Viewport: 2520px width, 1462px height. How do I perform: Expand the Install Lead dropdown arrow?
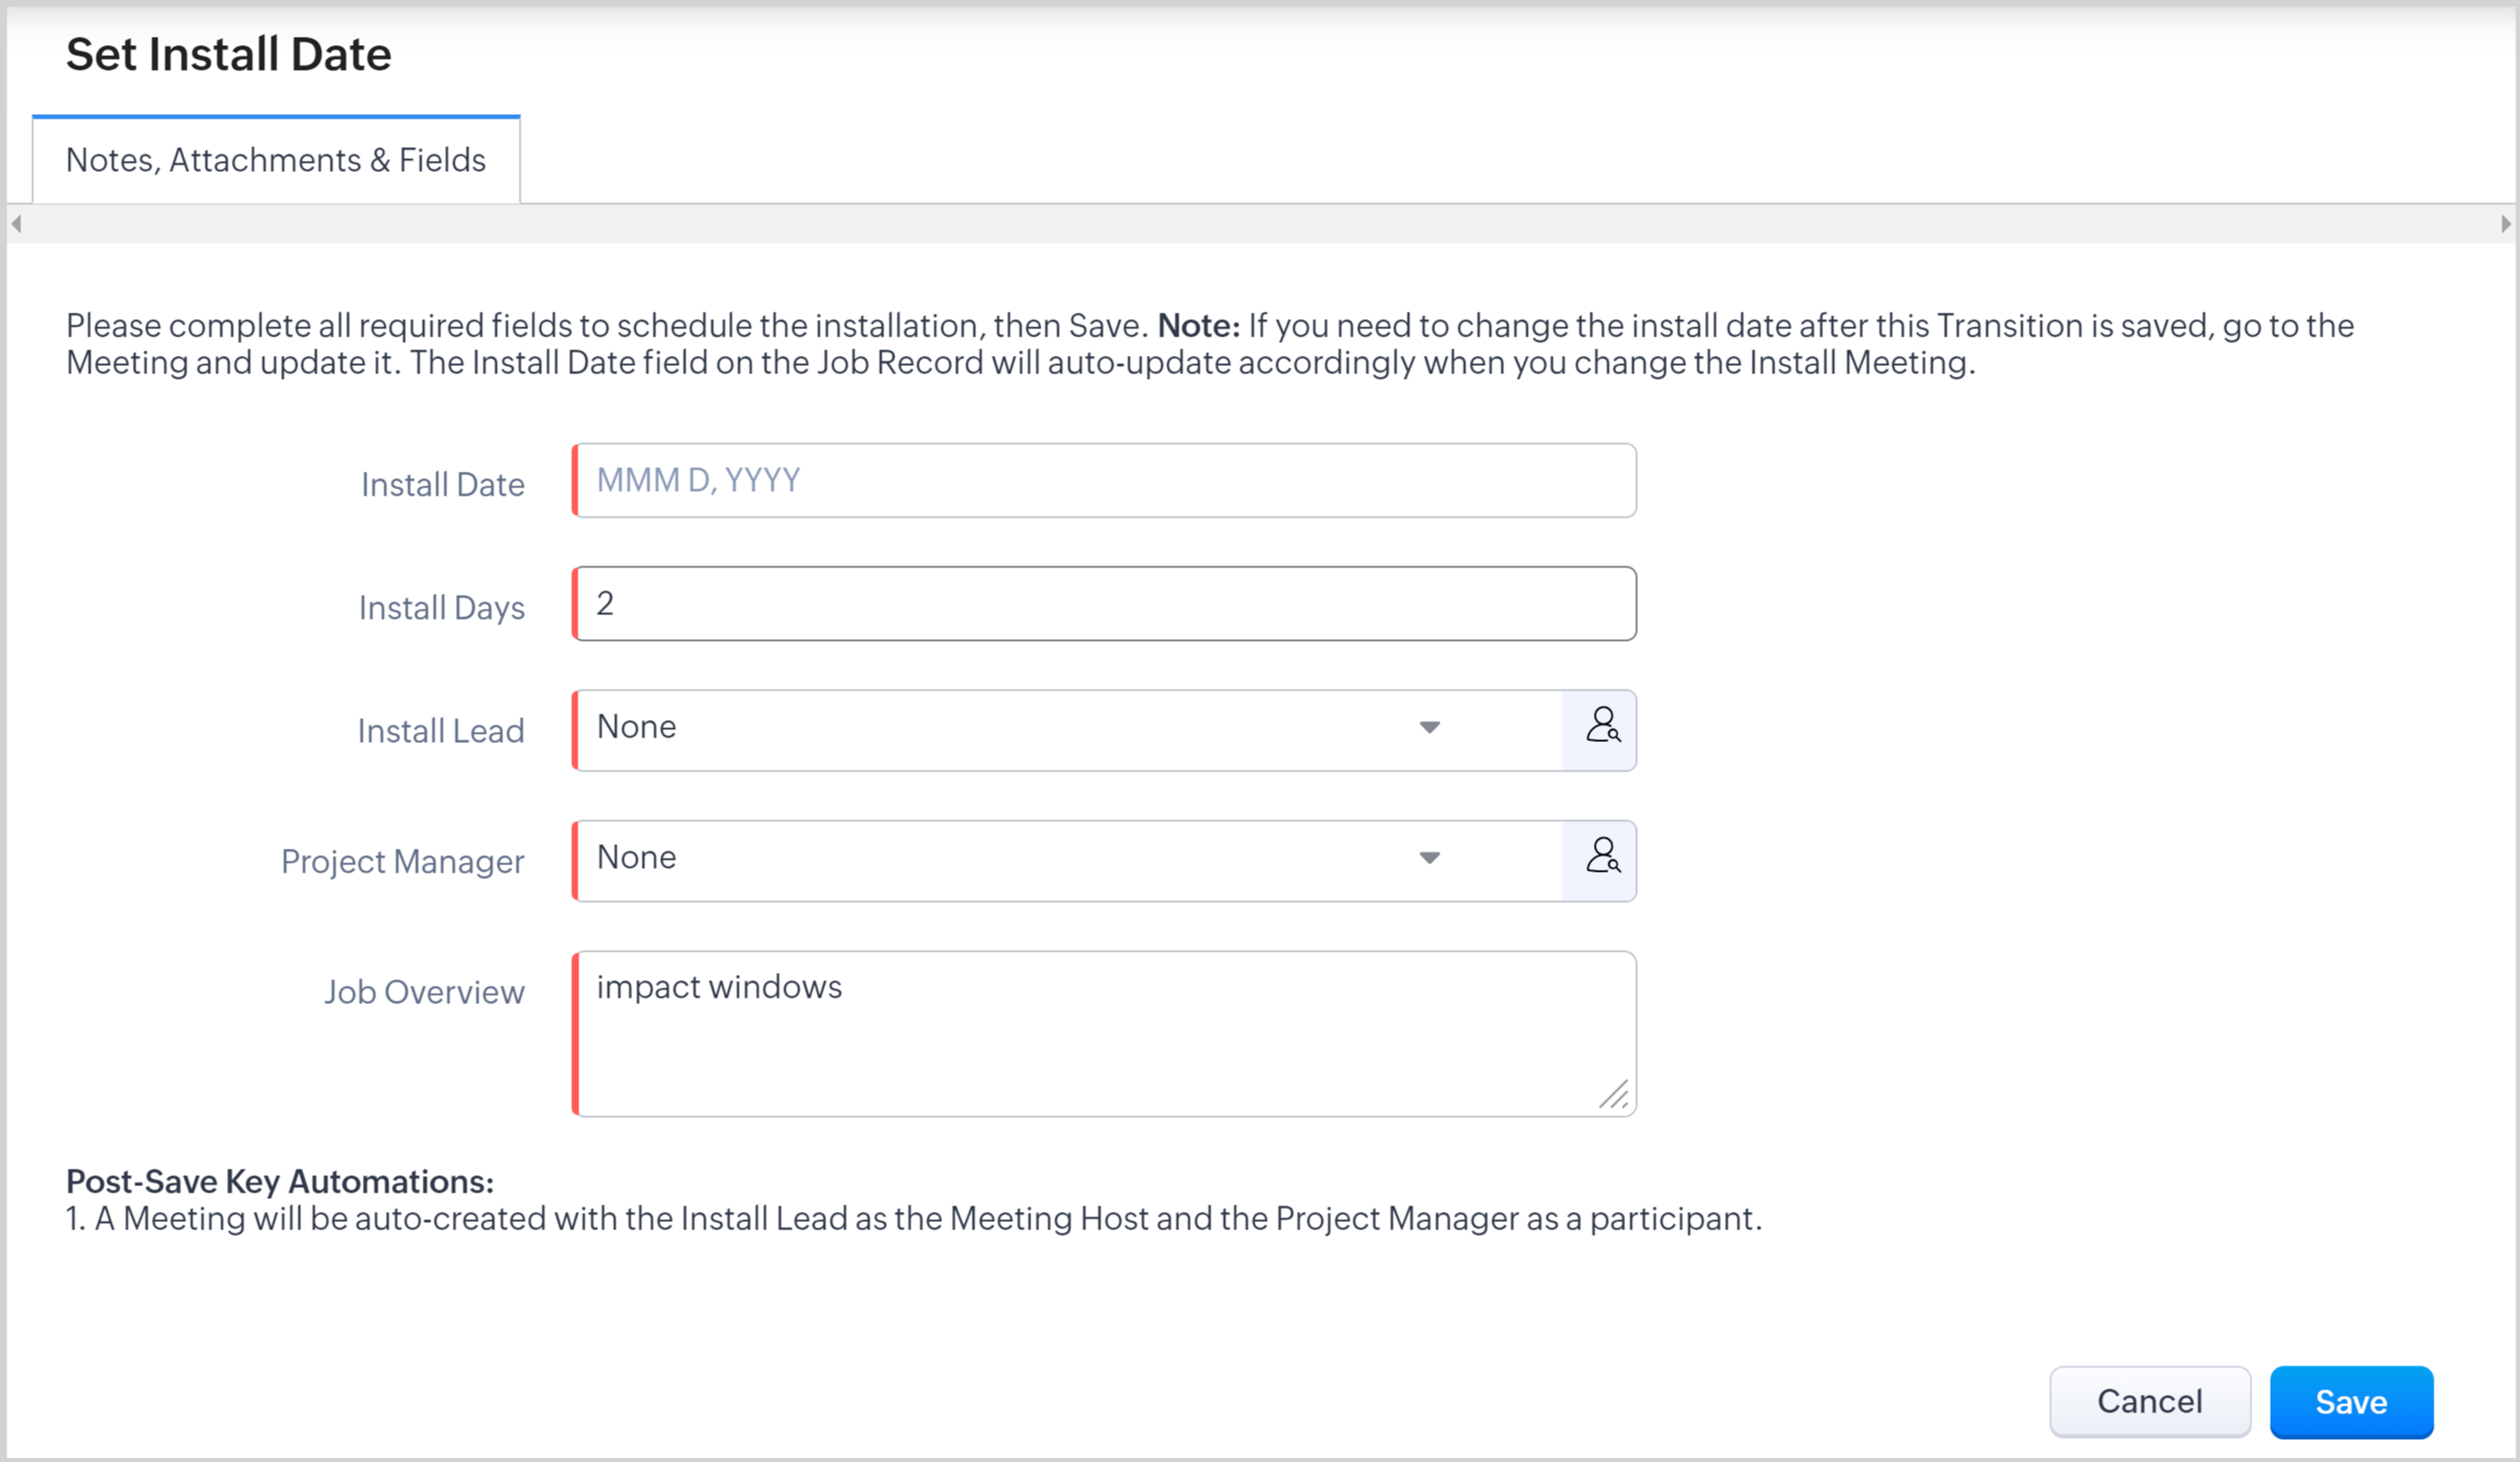[1429, 728]
